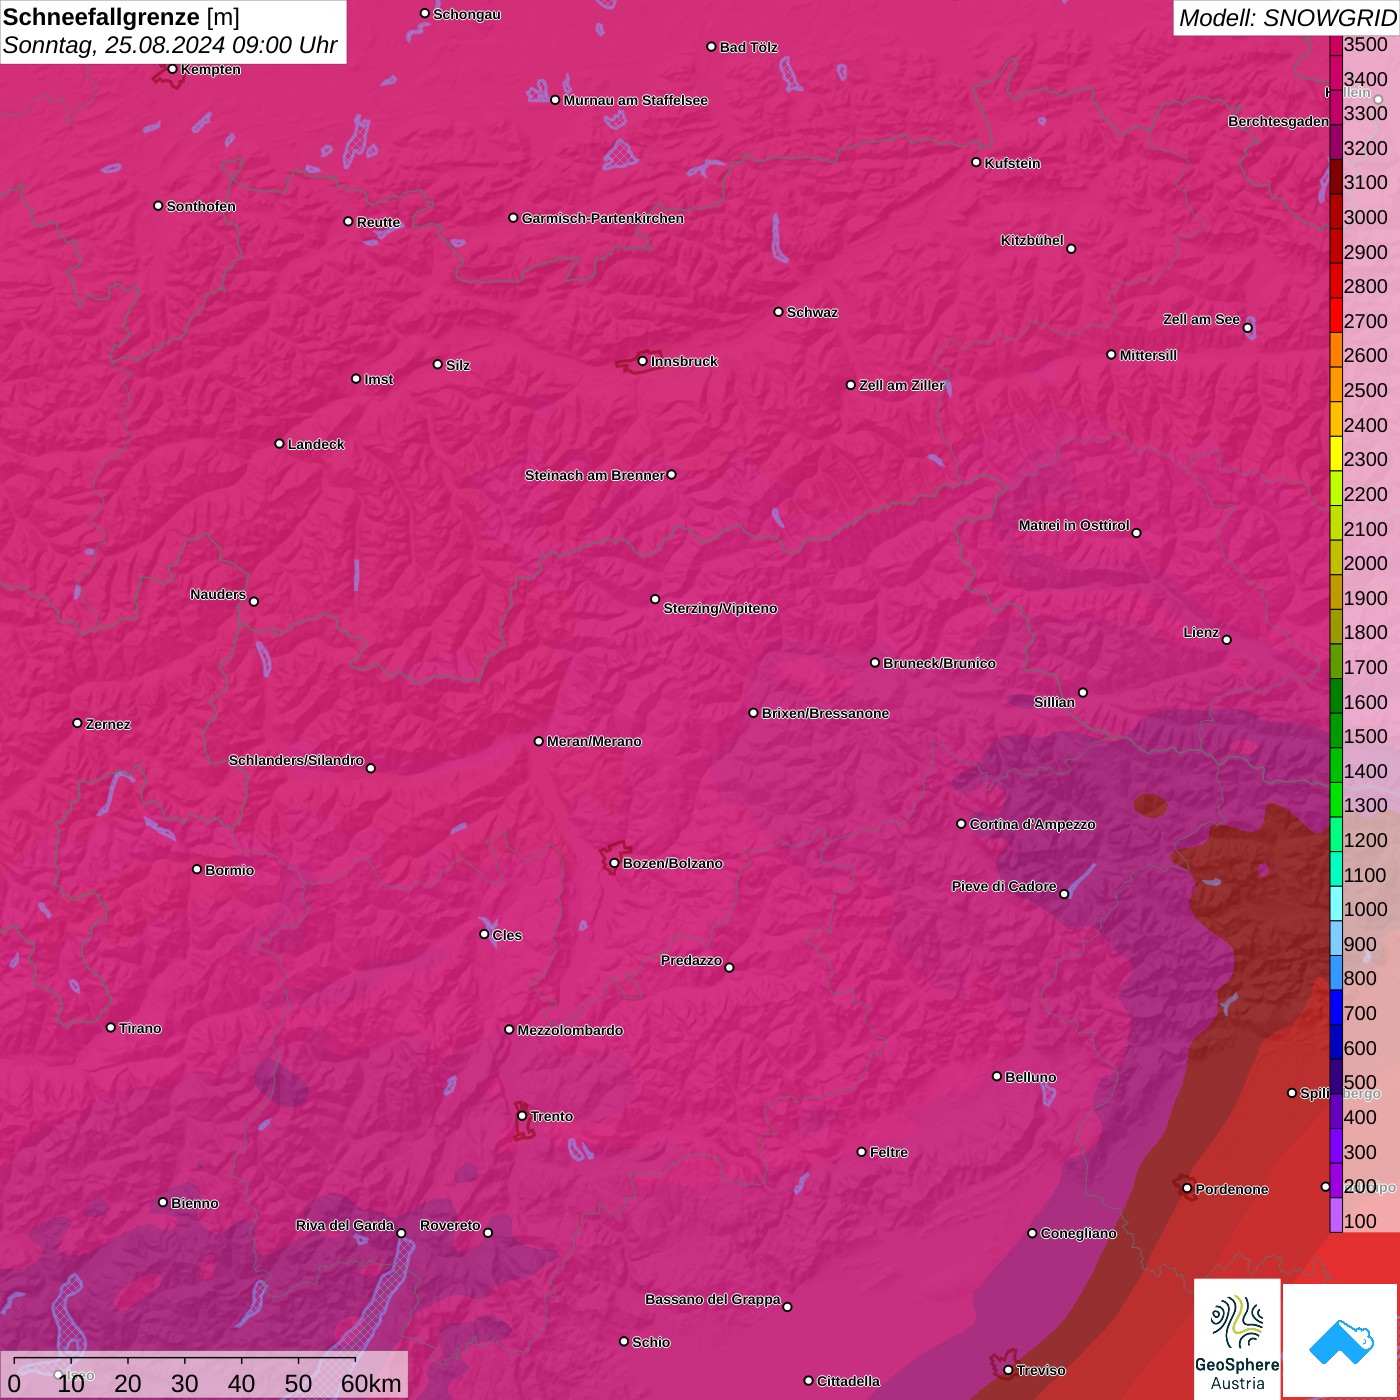Viewport: 1400px width, 1400px height.
Task: Click the Garmisch-Partenkirchen marker dot
Action: pyautogui.click(x=513, y=217)
